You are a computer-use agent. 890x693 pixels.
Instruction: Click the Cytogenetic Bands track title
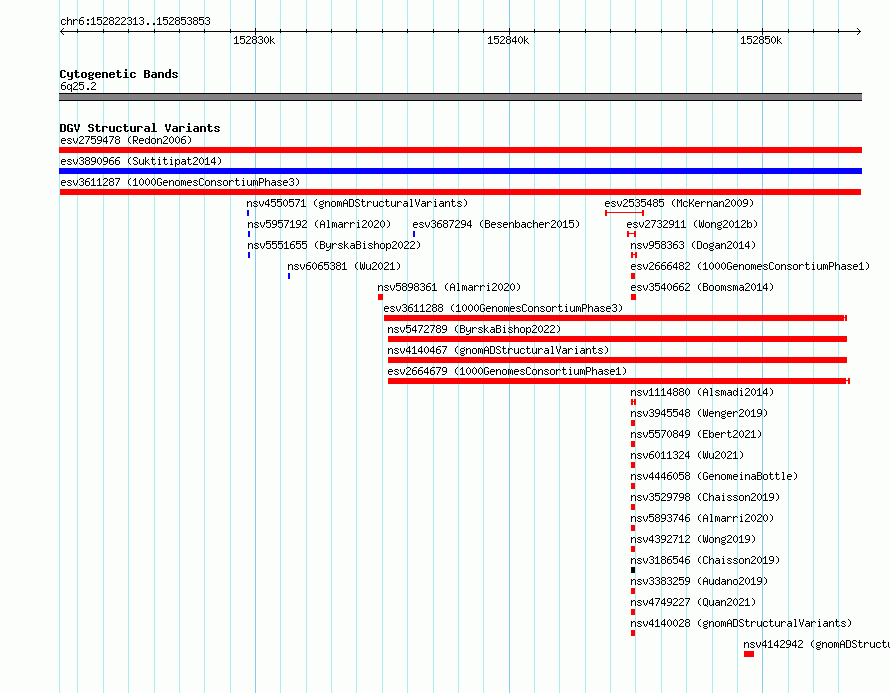[x=119, y=74]
